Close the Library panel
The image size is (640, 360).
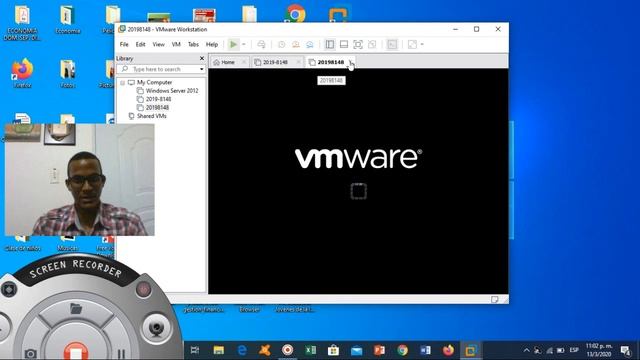[x=202, y=58]
